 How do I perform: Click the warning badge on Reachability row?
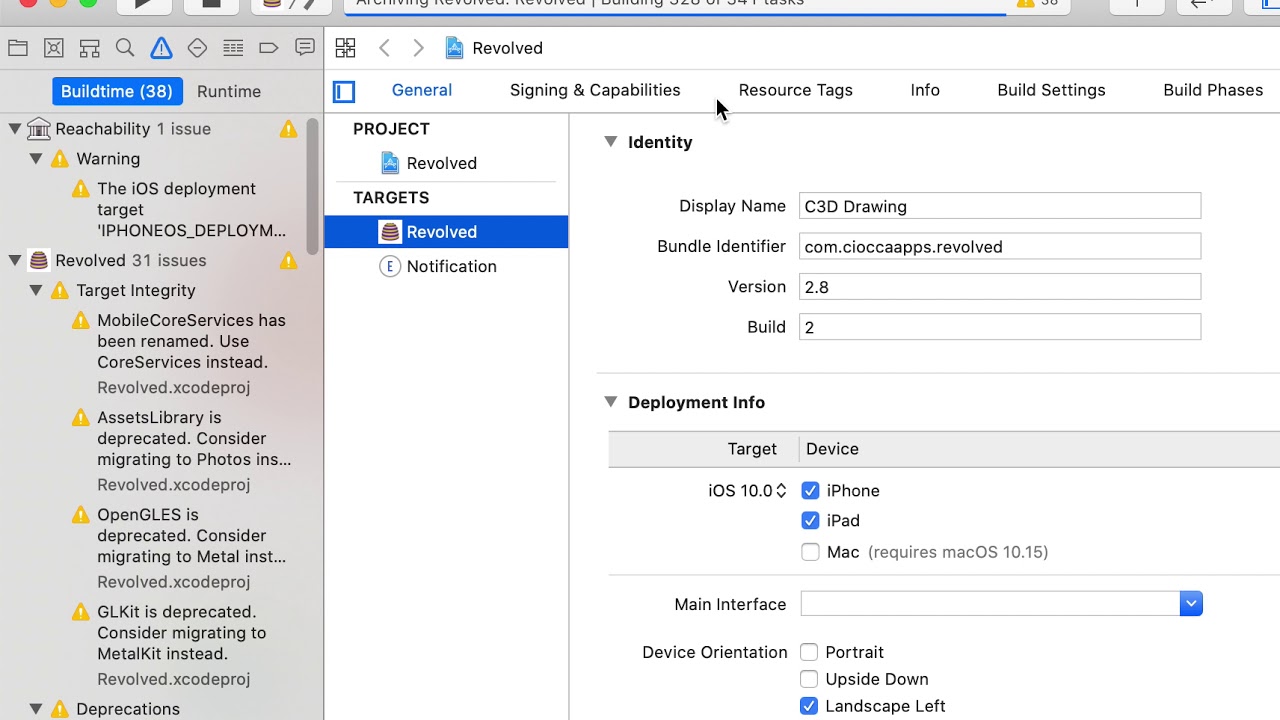tap(289, 129)
